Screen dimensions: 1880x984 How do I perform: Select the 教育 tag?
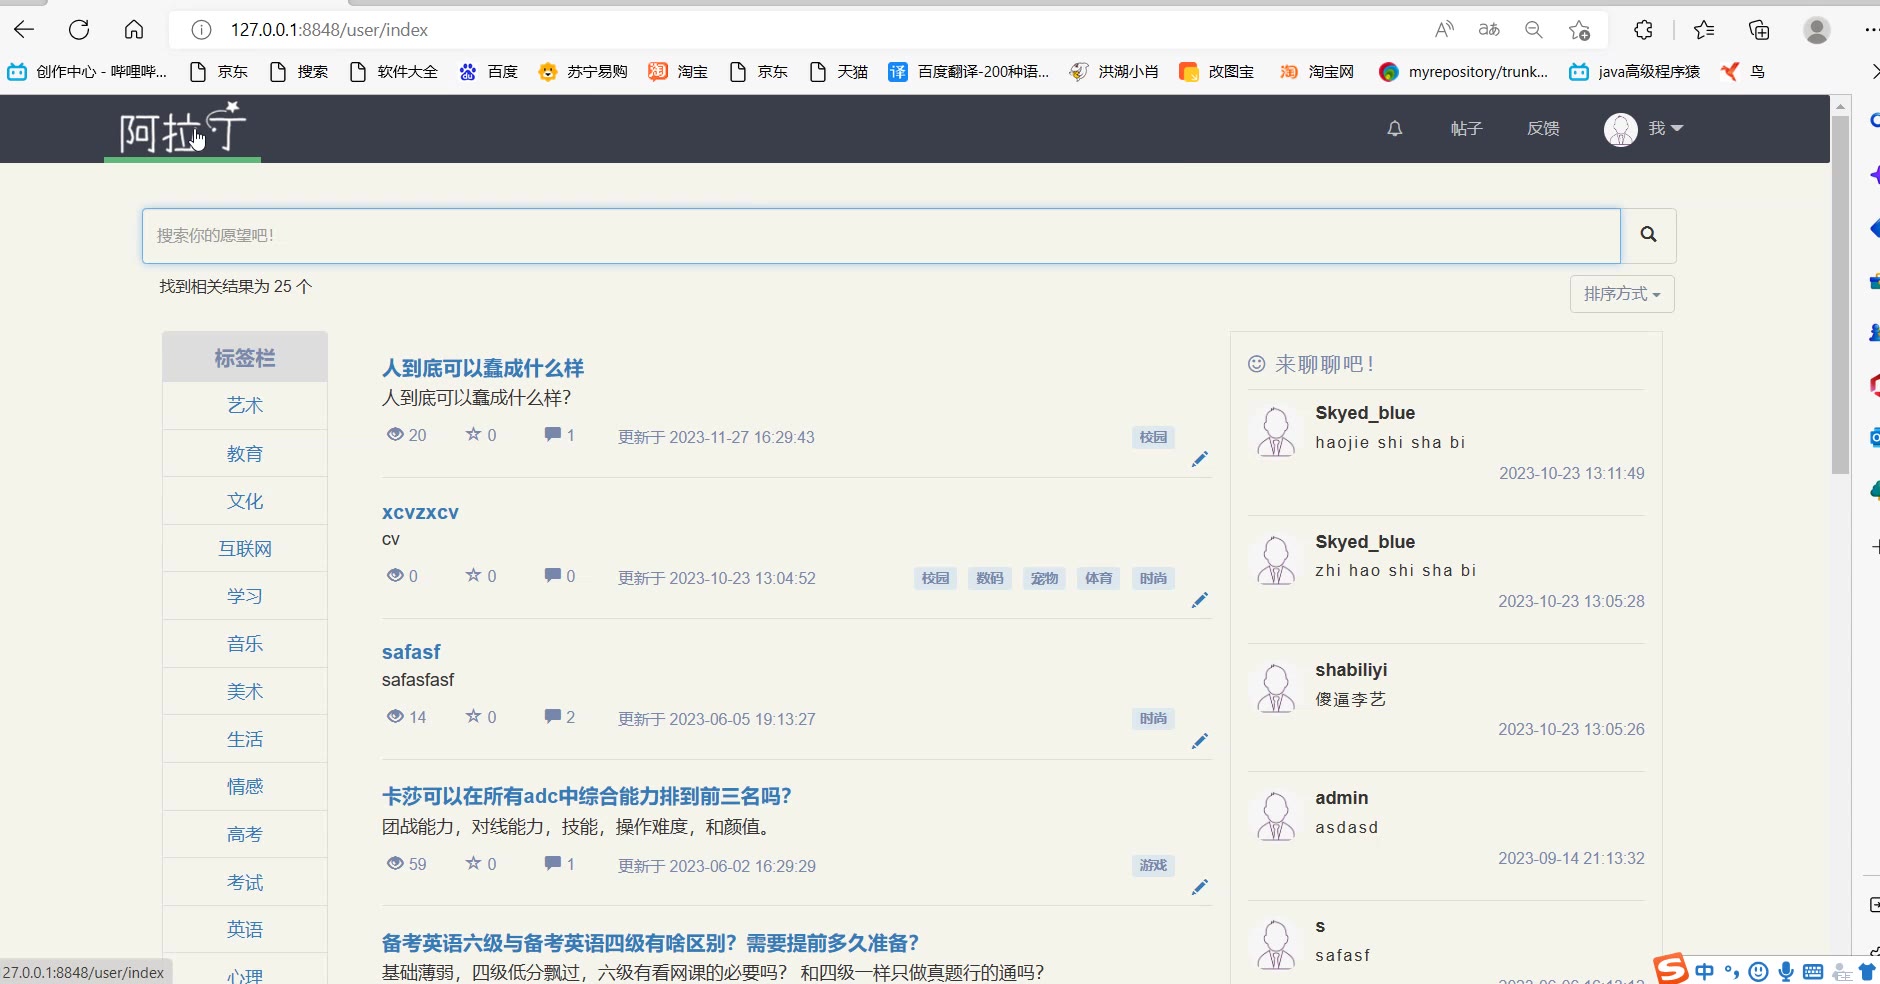pyautogui.click(x=245, y=453)
